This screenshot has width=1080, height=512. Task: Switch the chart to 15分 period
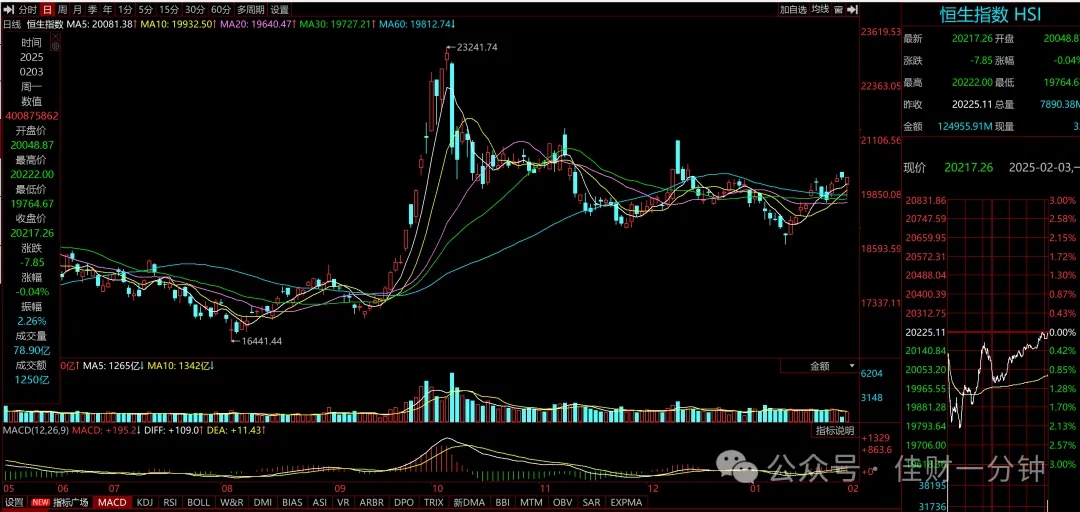coord(168,10)
